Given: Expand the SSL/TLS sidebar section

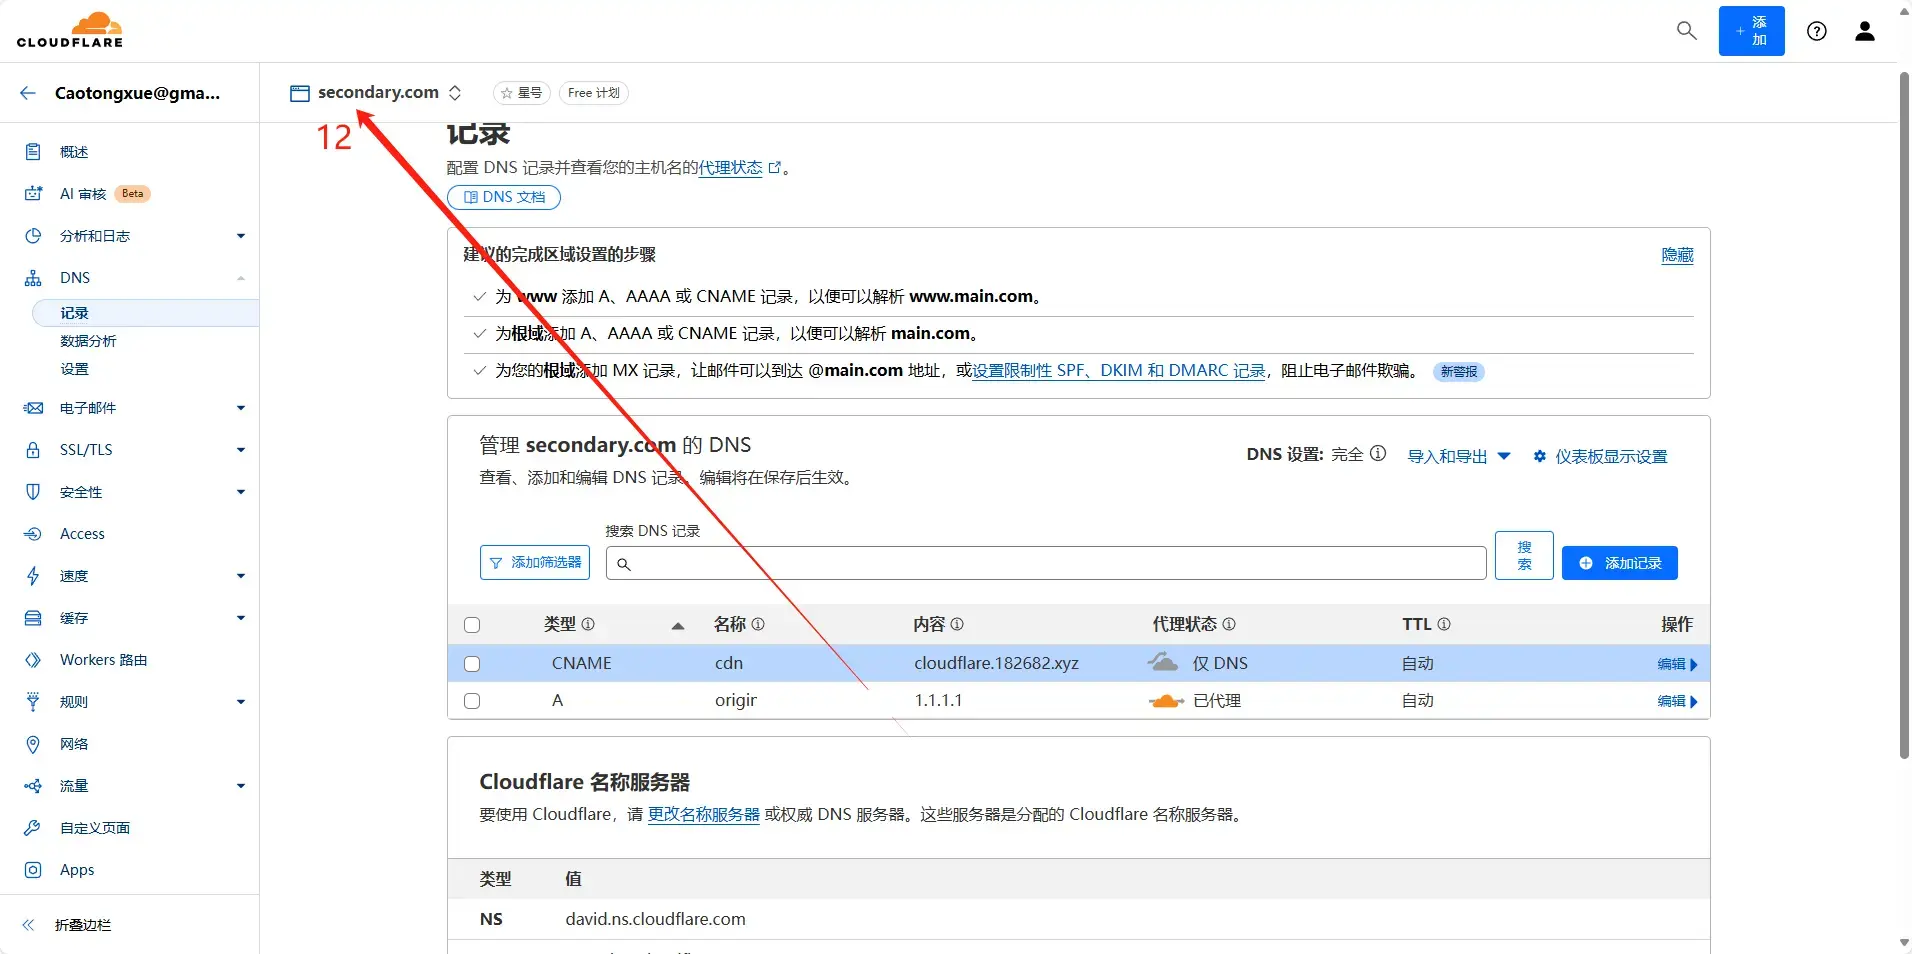Looking at the screenshot, I should click(240, 450).
